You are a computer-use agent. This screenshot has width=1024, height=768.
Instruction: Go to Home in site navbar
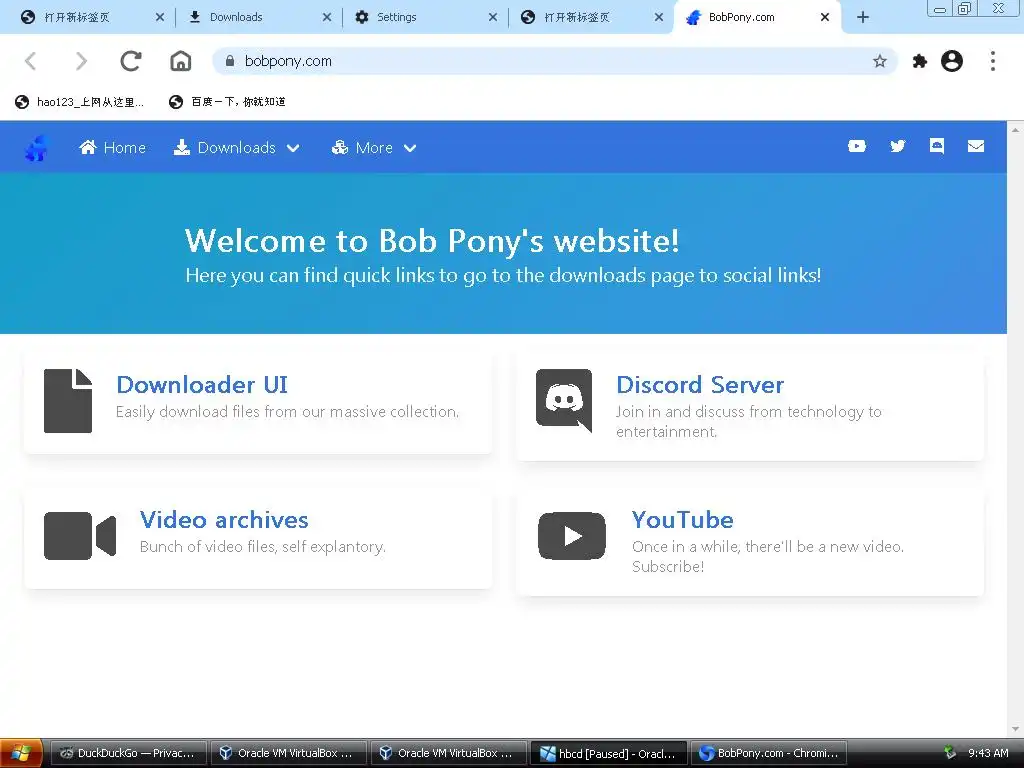point(112,148)
